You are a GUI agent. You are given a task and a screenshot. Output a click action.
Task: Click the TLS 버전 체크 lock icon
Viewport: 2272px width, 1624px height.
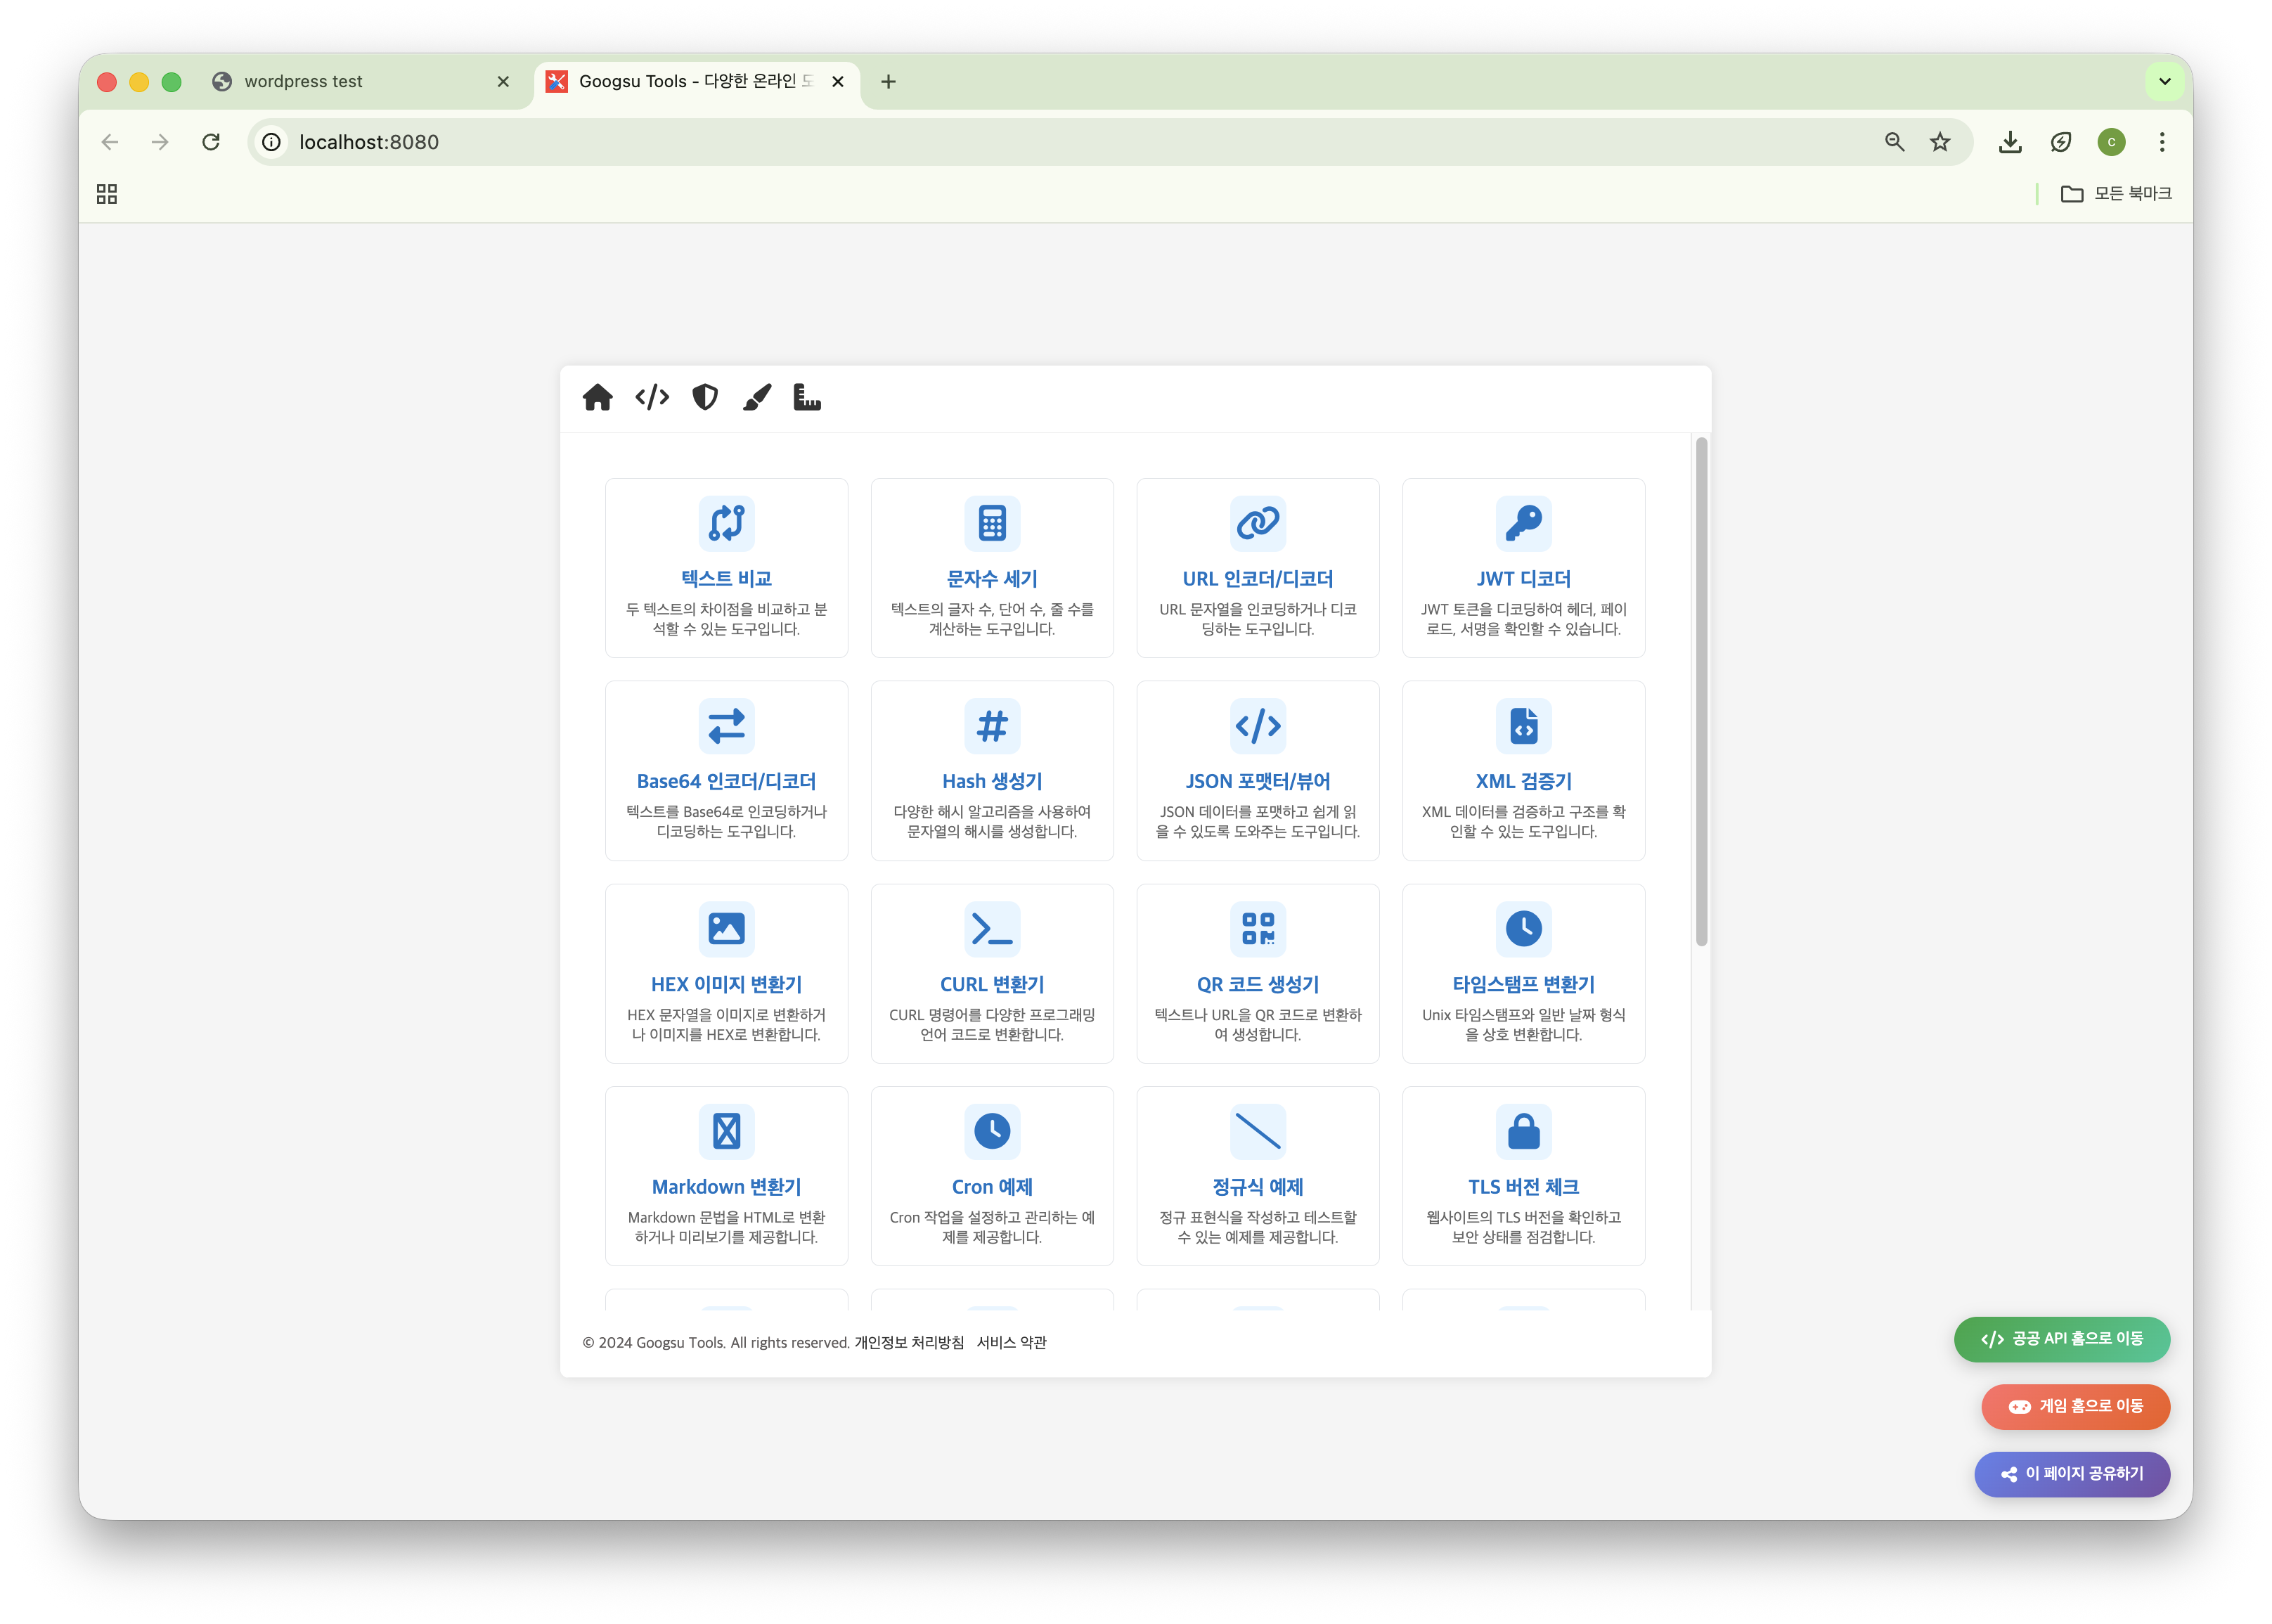coord(1523,1132)
